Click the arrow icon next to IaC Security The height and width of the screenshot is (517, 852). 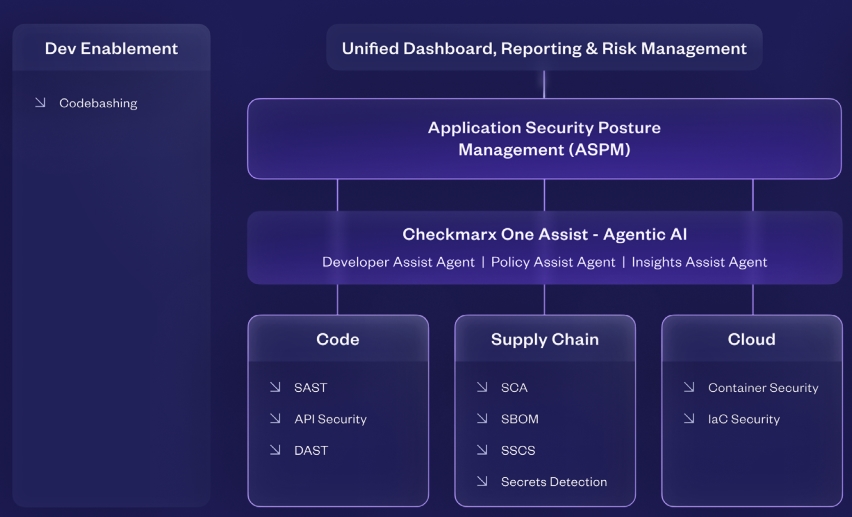(x=689, y=419)
